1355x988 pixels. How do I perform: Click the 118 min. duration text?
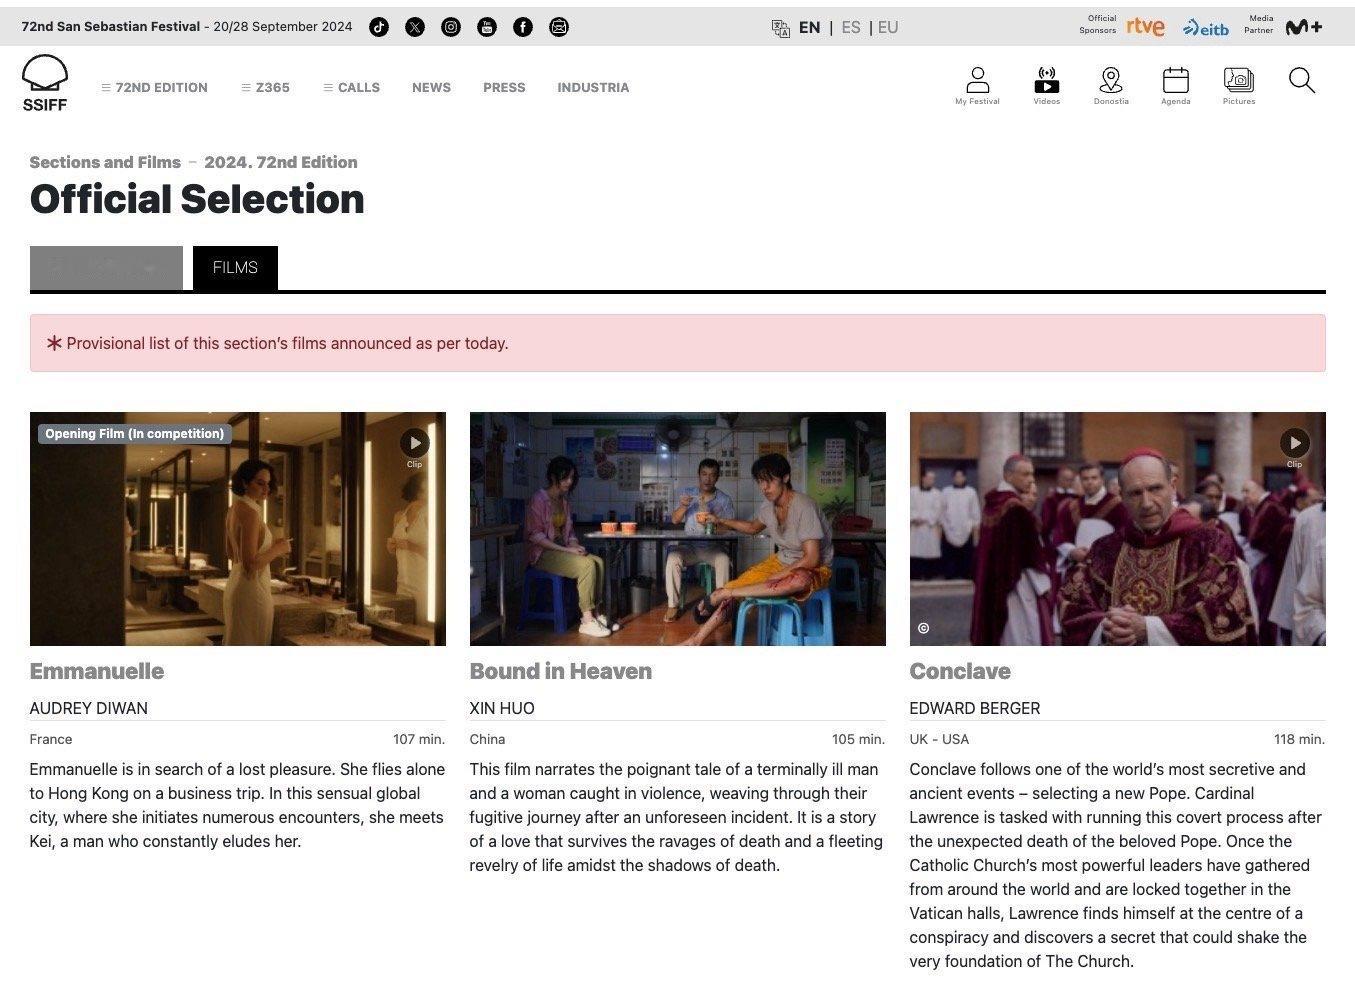pos(1299,739)
